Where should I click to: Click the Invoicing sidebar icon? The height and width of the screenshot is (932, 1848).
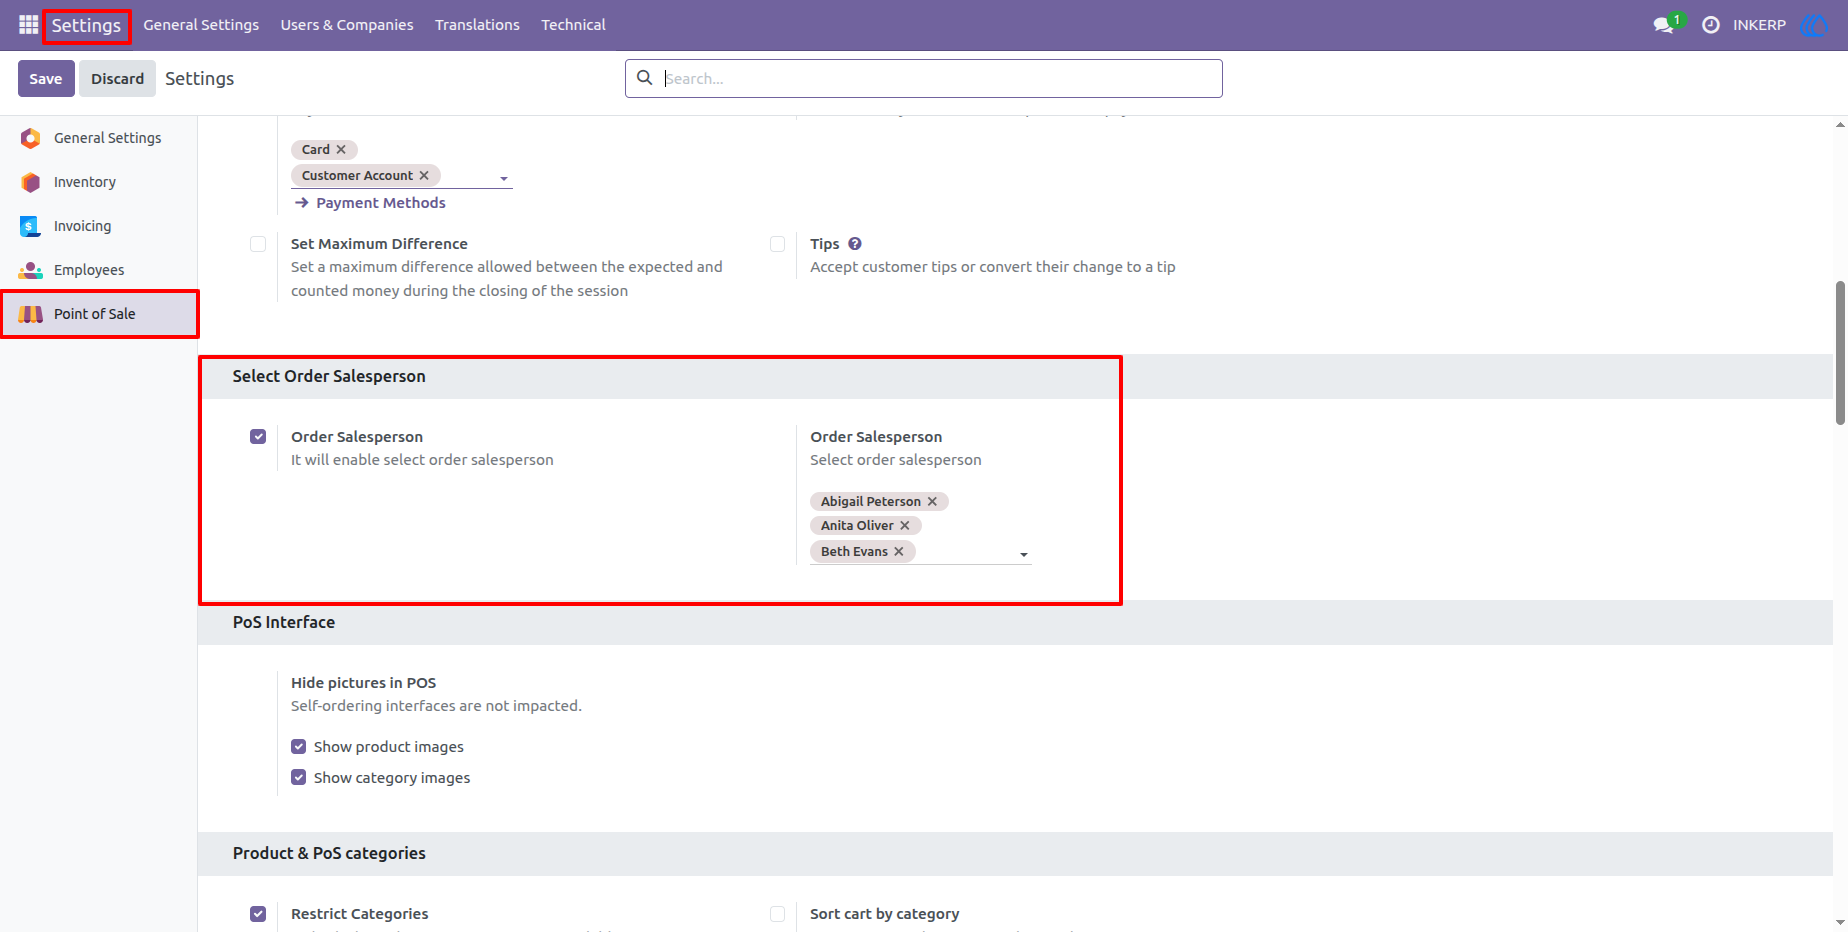pos(30,226)
